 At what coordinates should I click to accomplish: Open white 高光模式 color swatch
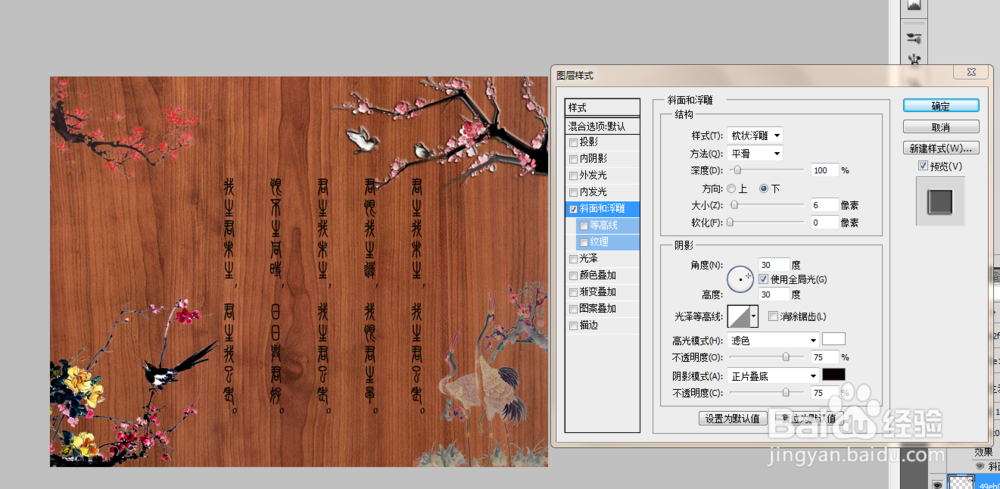[x=834, y=339]
